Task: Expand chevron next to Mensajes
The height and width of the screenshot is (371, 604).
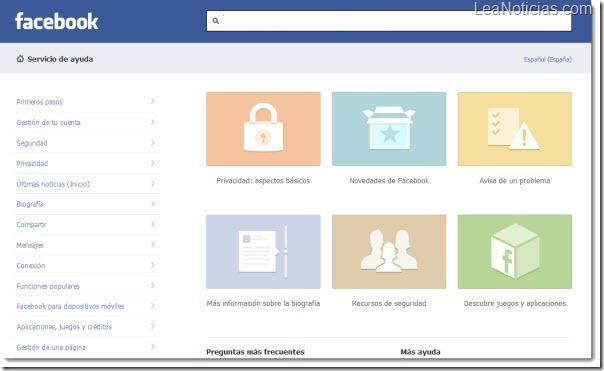Action: pos(153,245)
